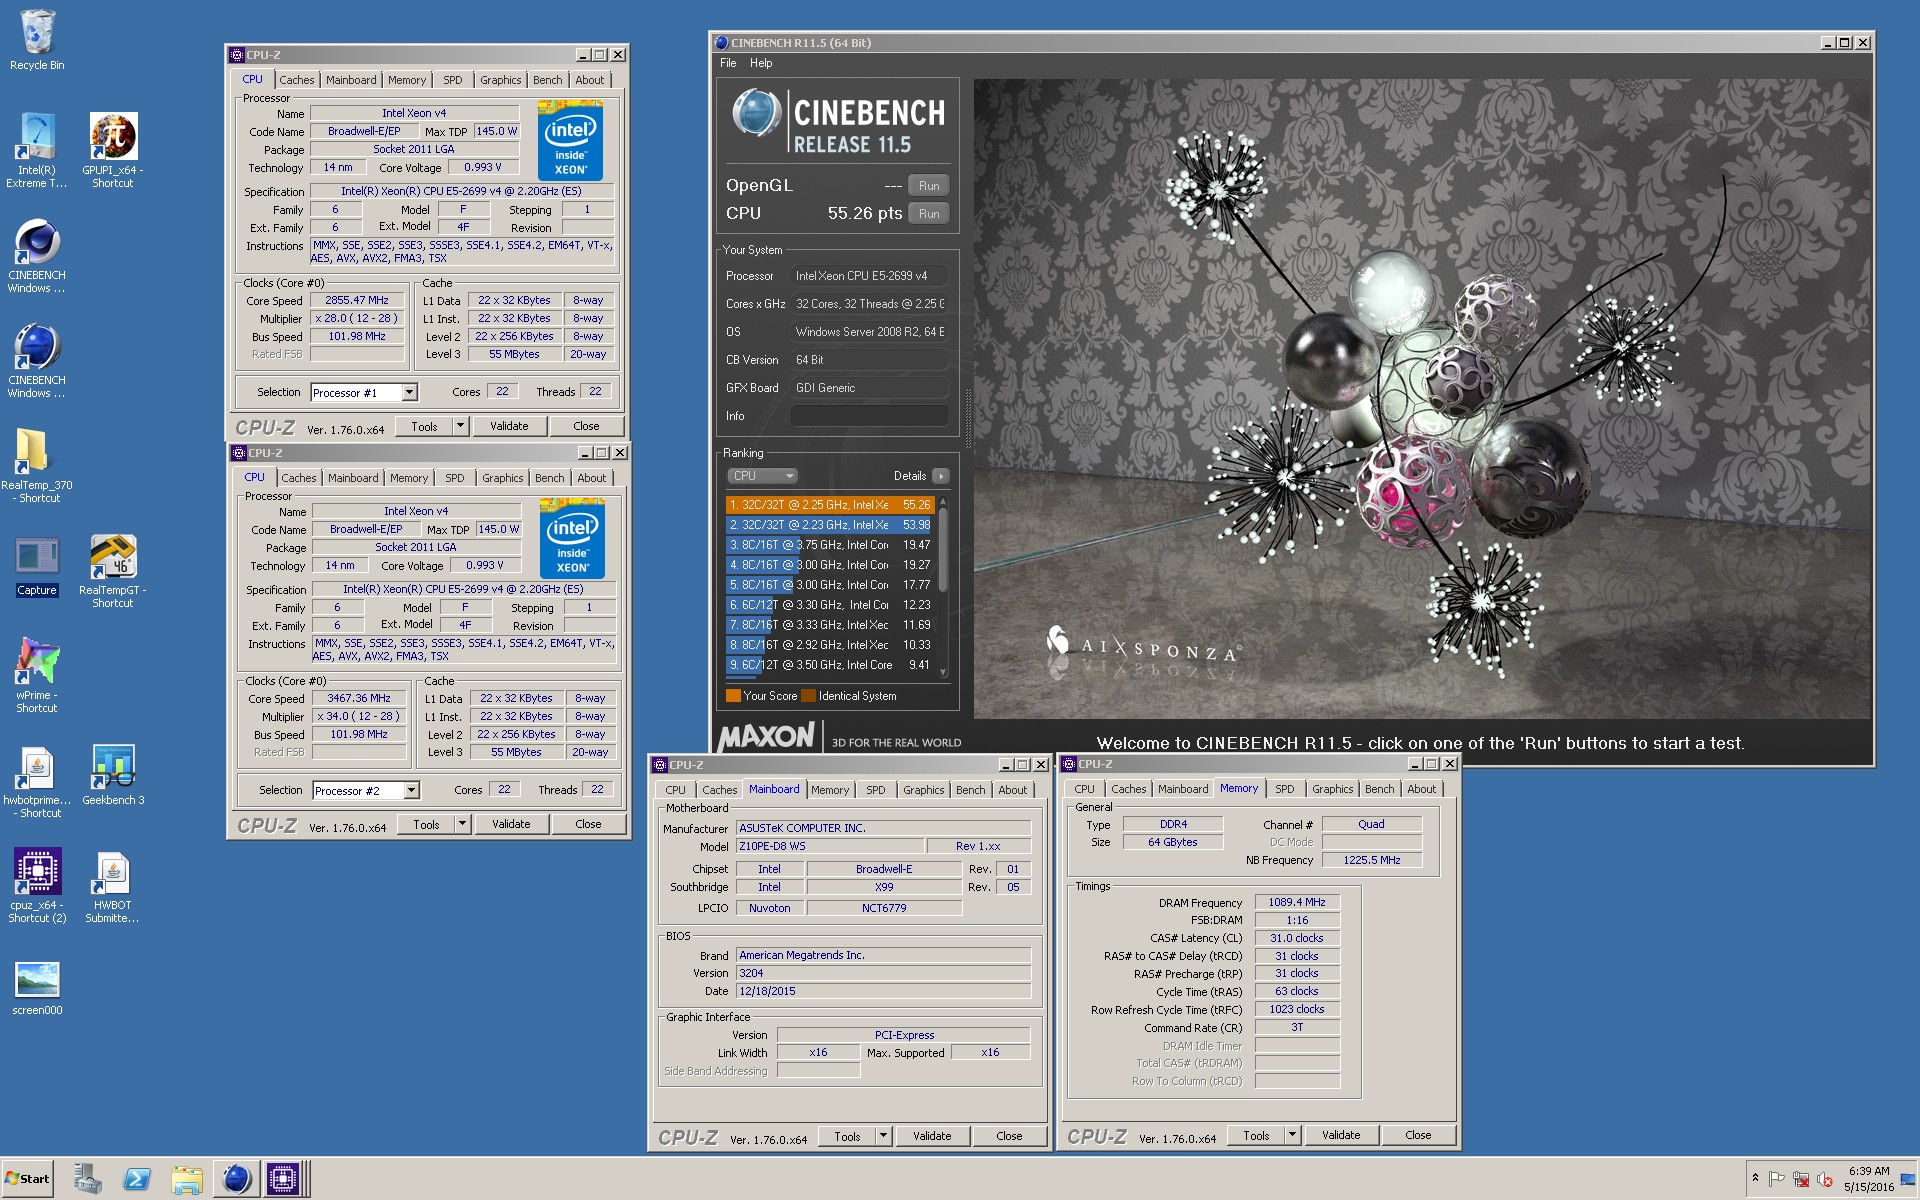Screen dimensions: 1920x1200
Task: Select Bench tab in Memory CPU-Z window
Action: (x=1379, y=789)
